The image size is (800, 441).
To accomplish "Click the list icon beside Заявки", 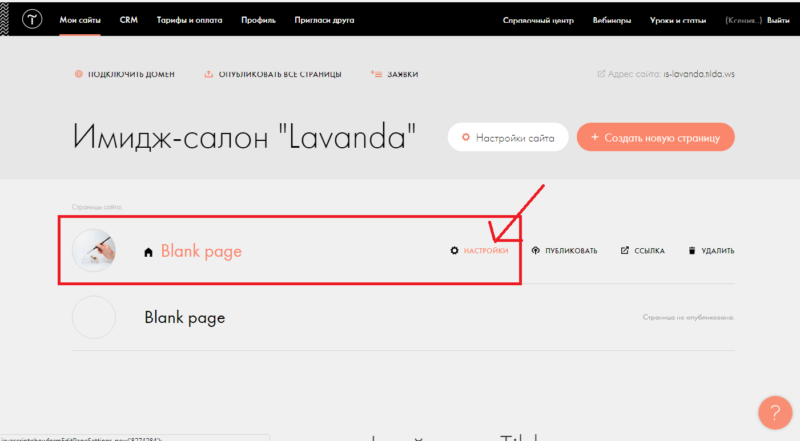I will pyautogui.click(x=376, y=74).
